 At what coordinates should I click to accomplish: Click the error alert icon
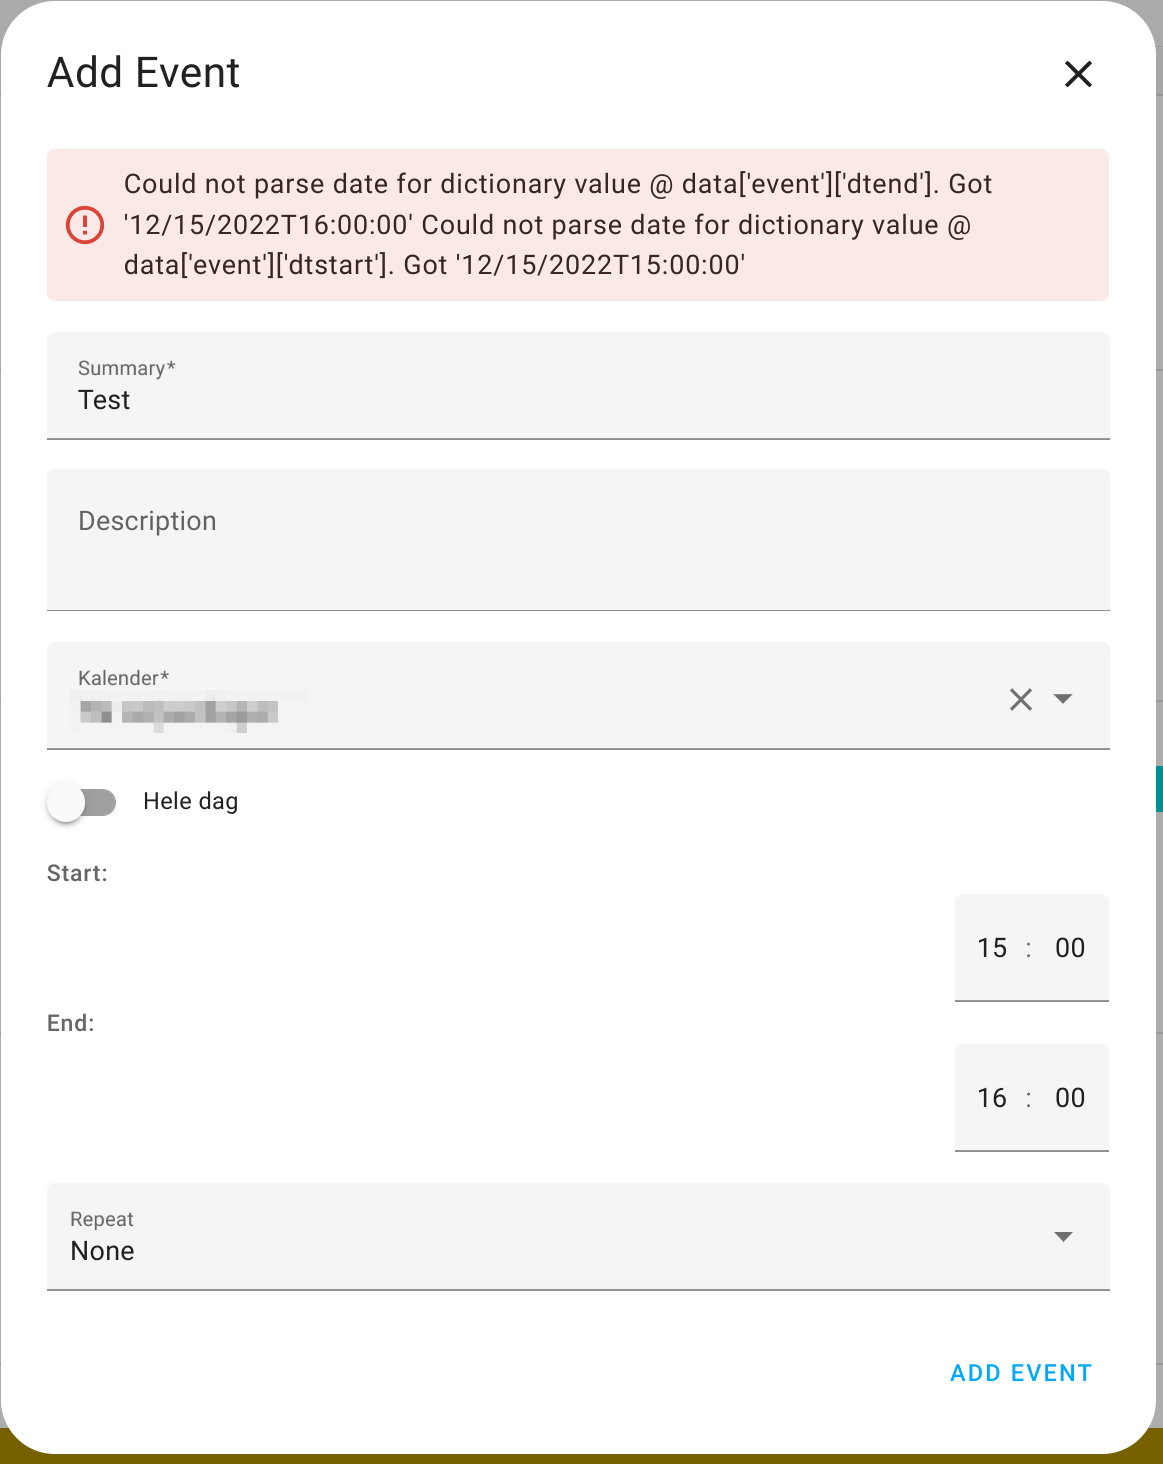click(x=84, y=224)
